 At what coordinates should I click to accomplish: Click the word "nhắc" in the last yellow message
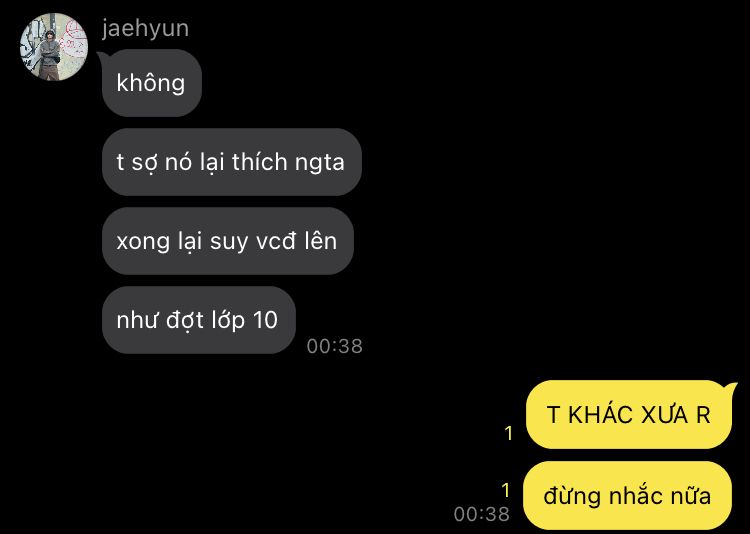(x=628, y=495)
